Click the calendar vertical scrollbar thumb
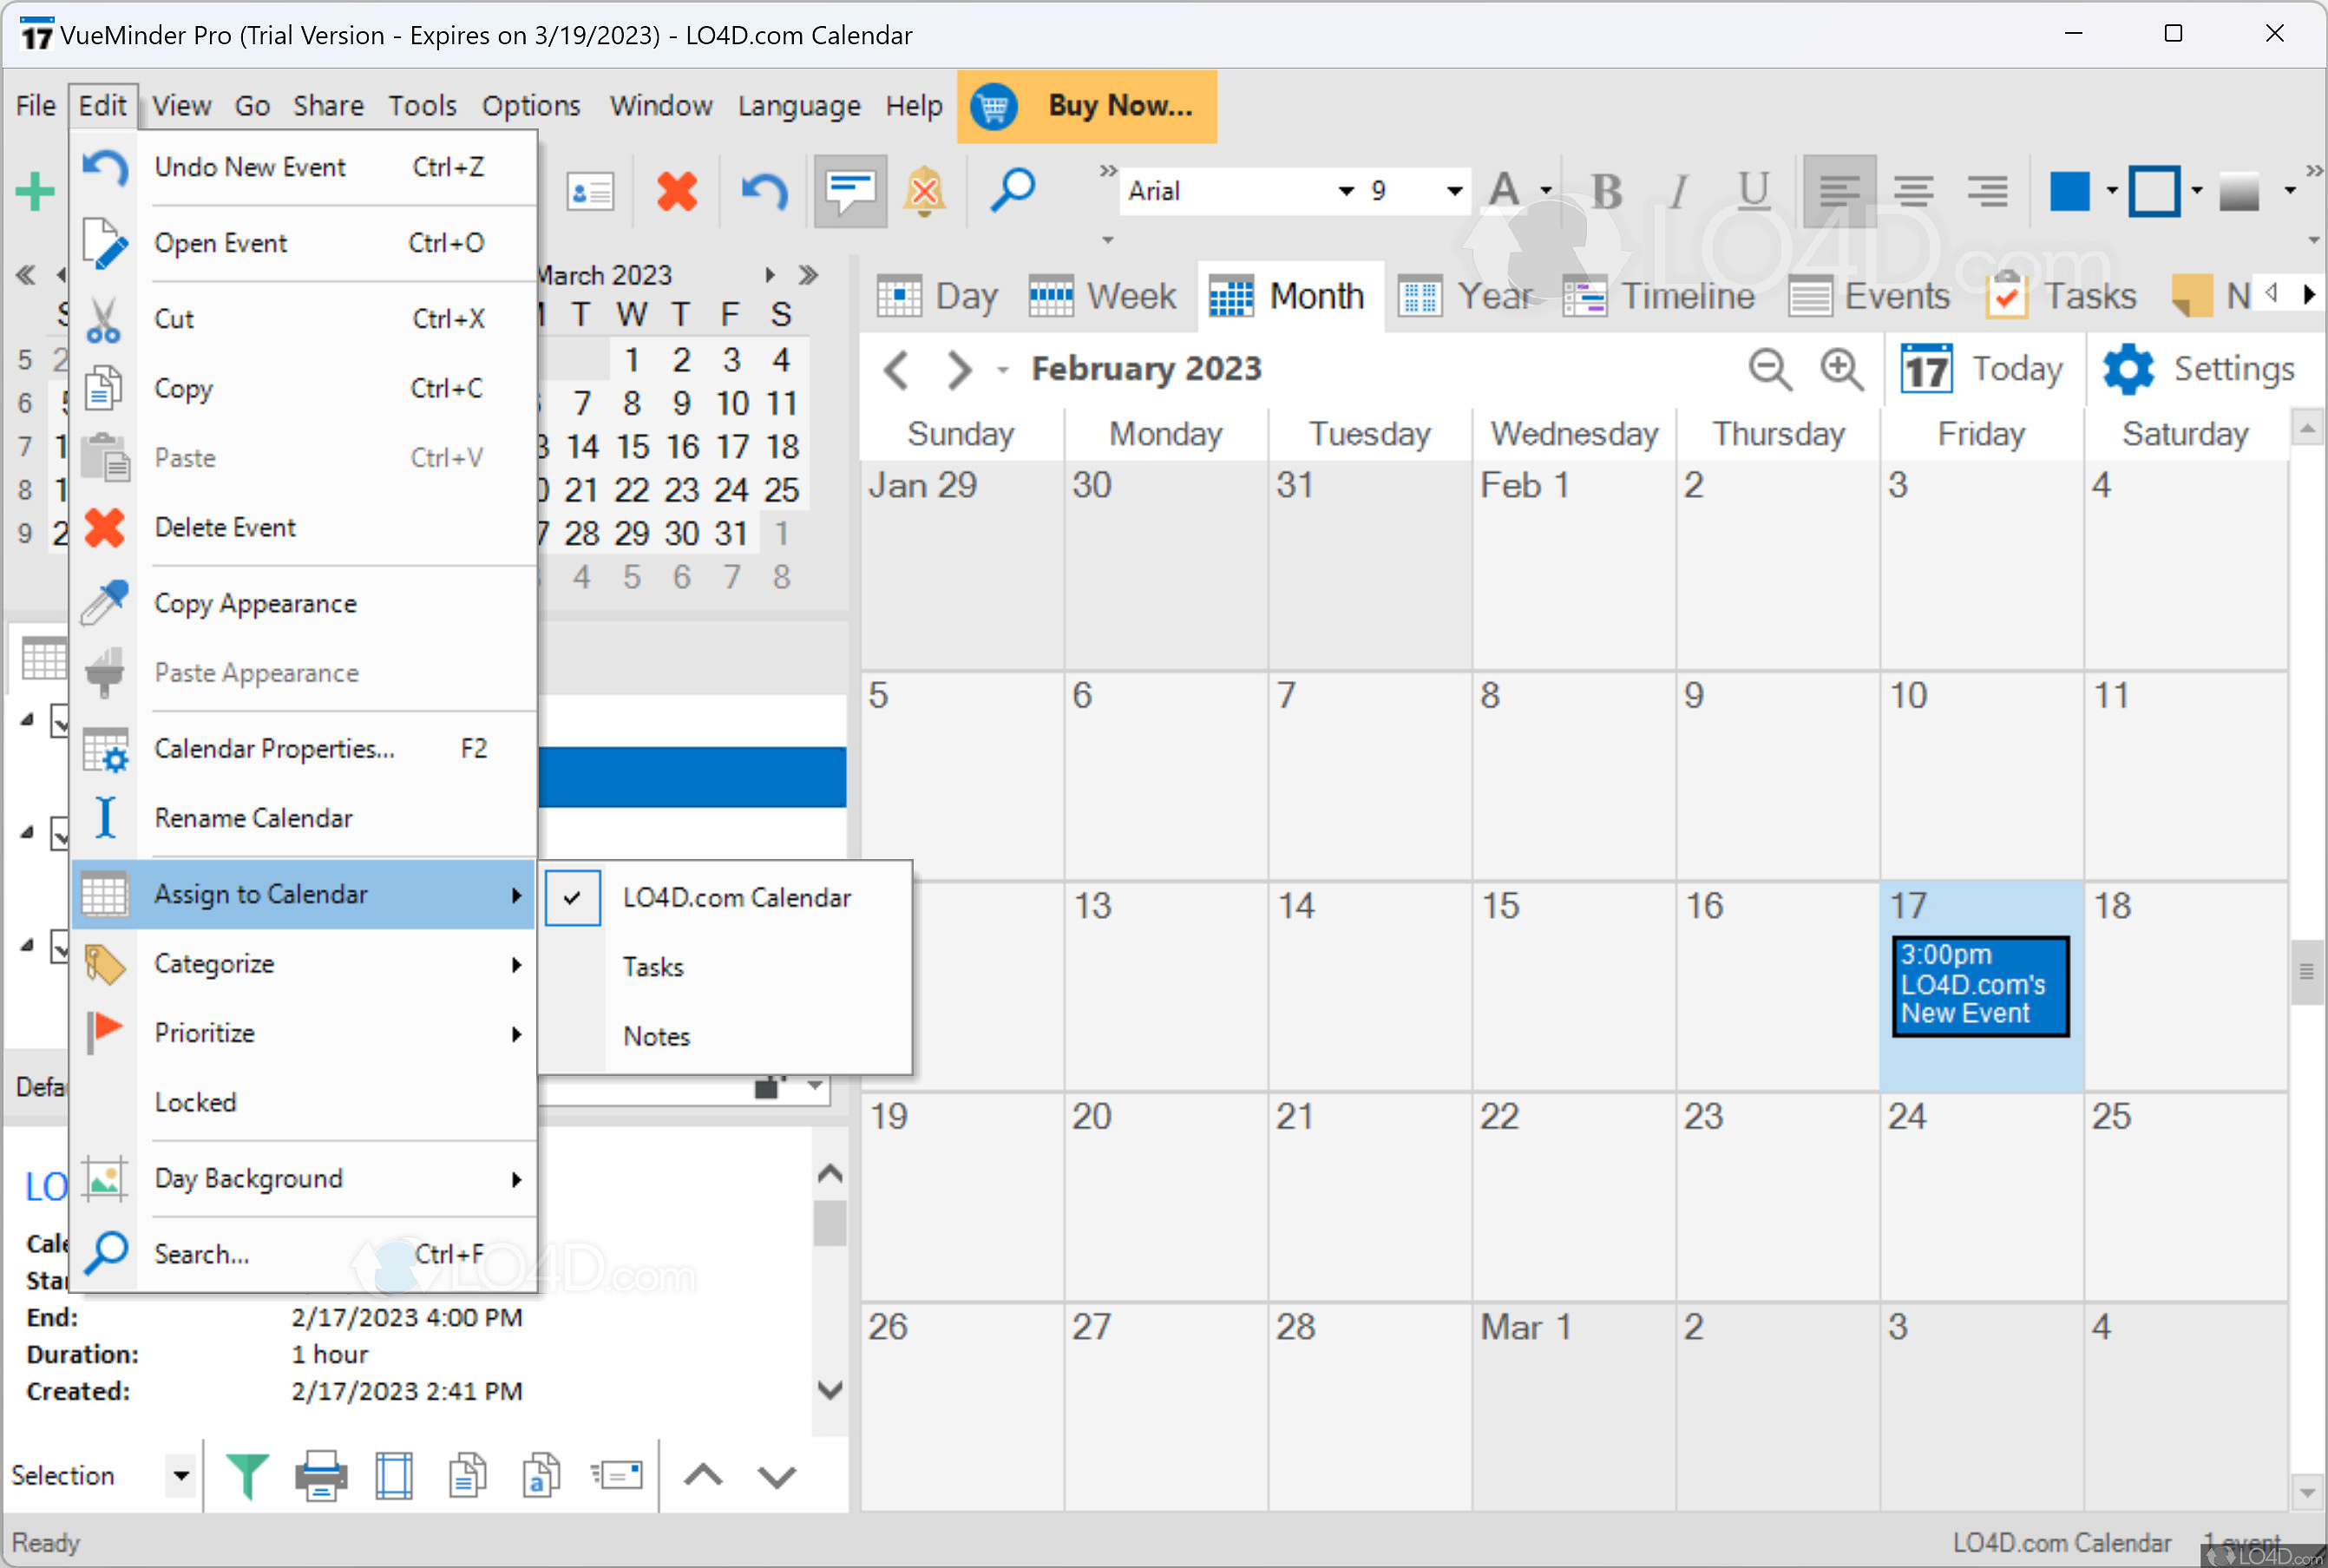The width and height of the screenshot is (2328, 1568). tap(2306, 971)
